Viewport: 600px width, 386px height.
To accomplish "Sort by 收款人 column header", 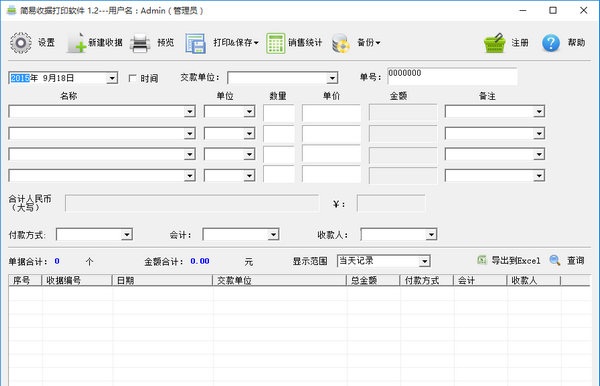I will point(534,280).
